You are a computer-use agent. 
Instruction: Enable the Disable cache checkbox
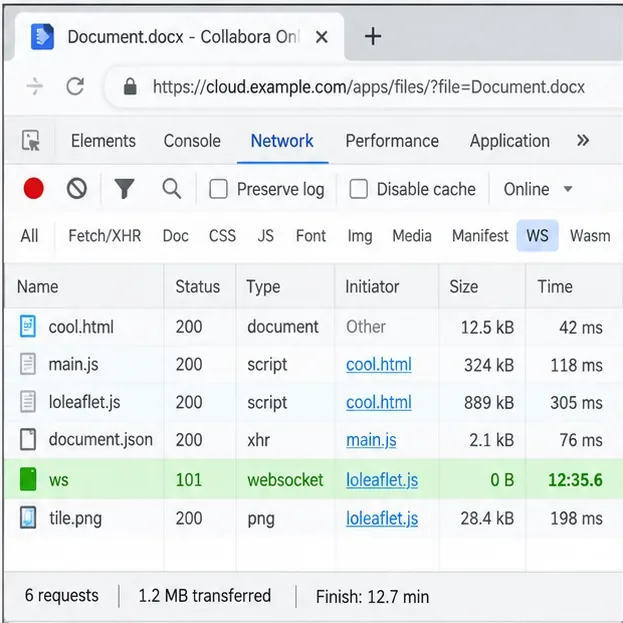point(358,189)
